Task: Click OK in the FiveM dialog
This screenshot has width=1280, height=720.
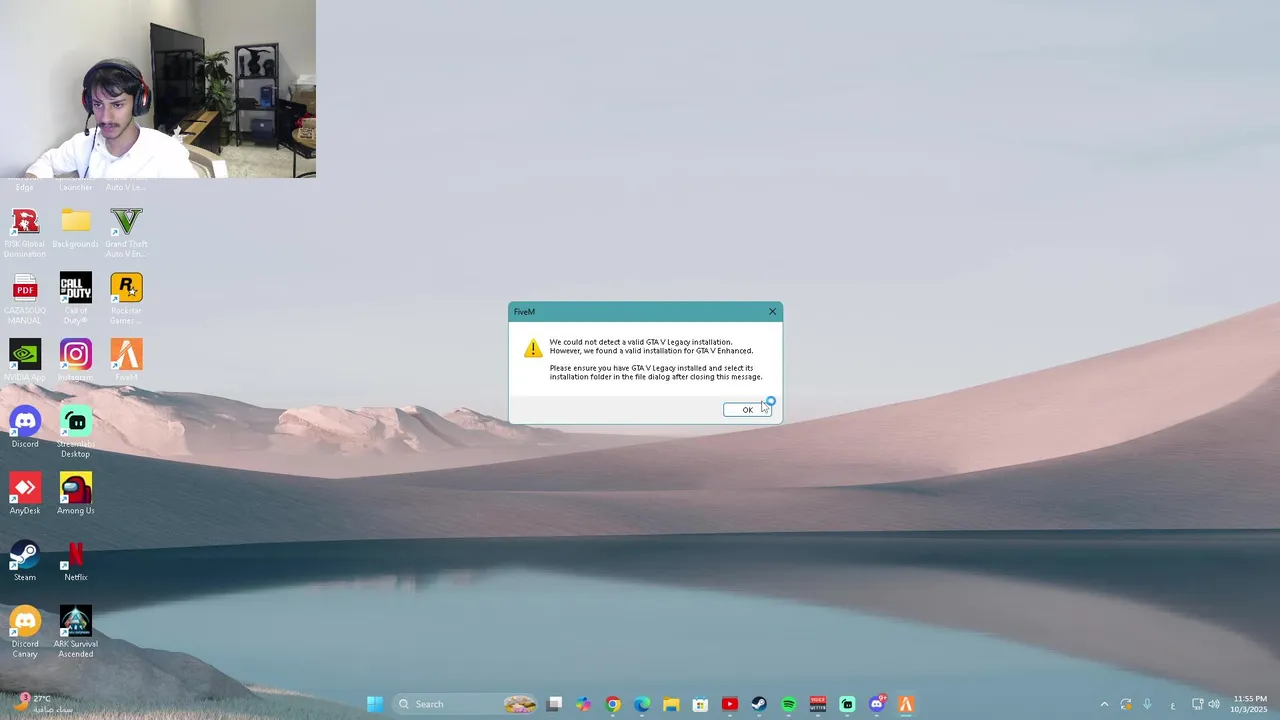Action: 747,410
